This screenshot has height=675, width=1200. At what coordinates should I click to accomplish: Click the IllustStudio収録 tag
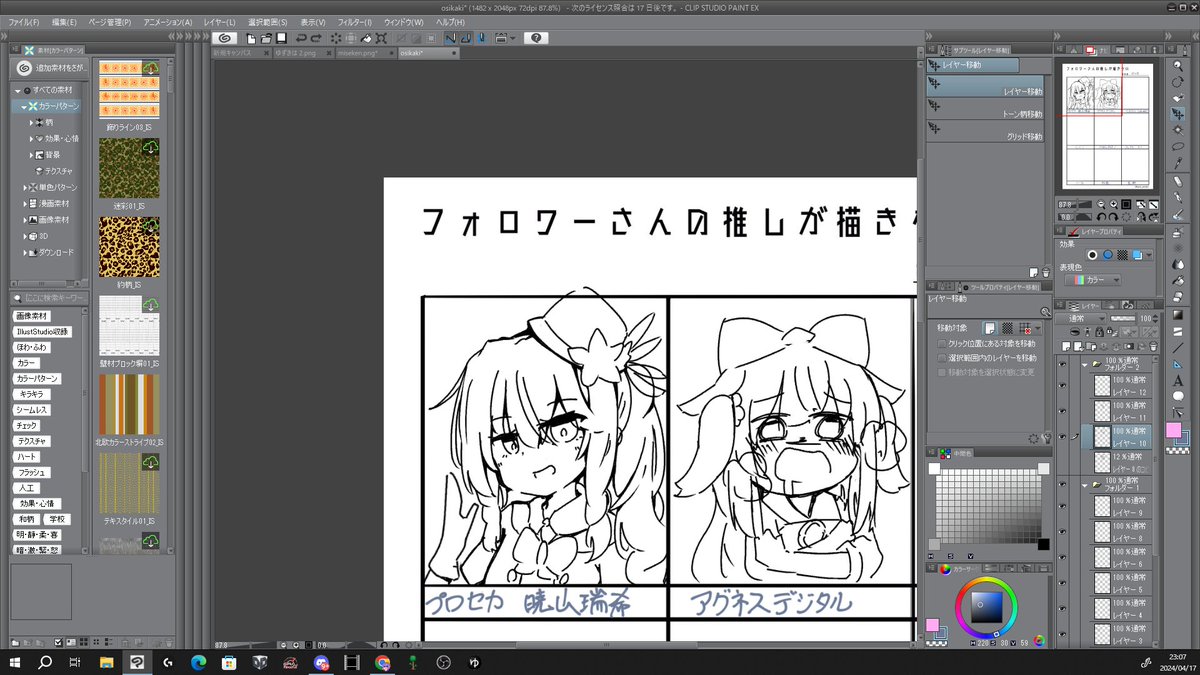[42, 331]
